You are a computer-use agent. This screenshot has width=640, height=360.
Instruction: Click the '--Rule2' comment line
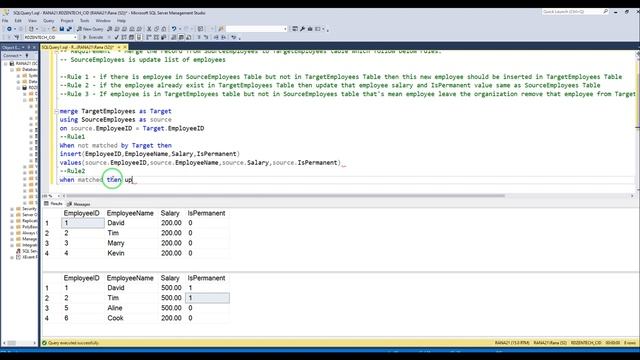point(72,171)
